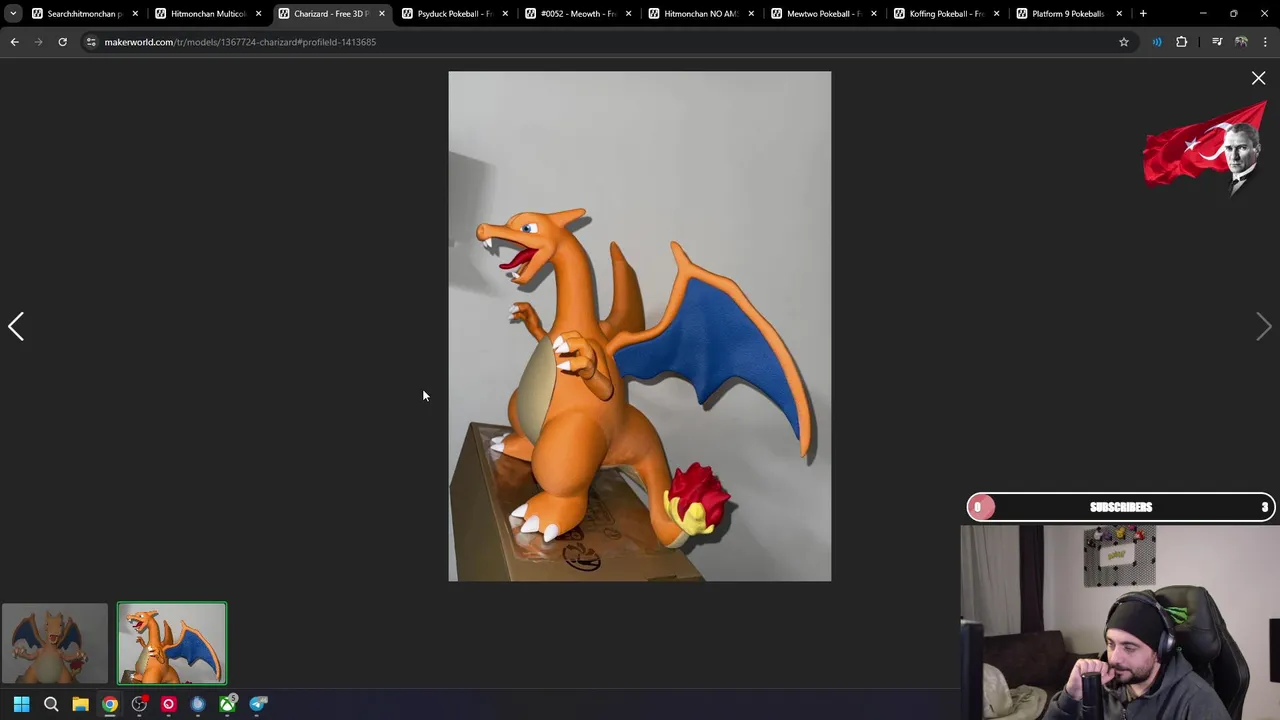This screenshot has width=1280, height=720.
Task: Switch to Hitmonchan Multicolor tab
Action: point(207,14)
